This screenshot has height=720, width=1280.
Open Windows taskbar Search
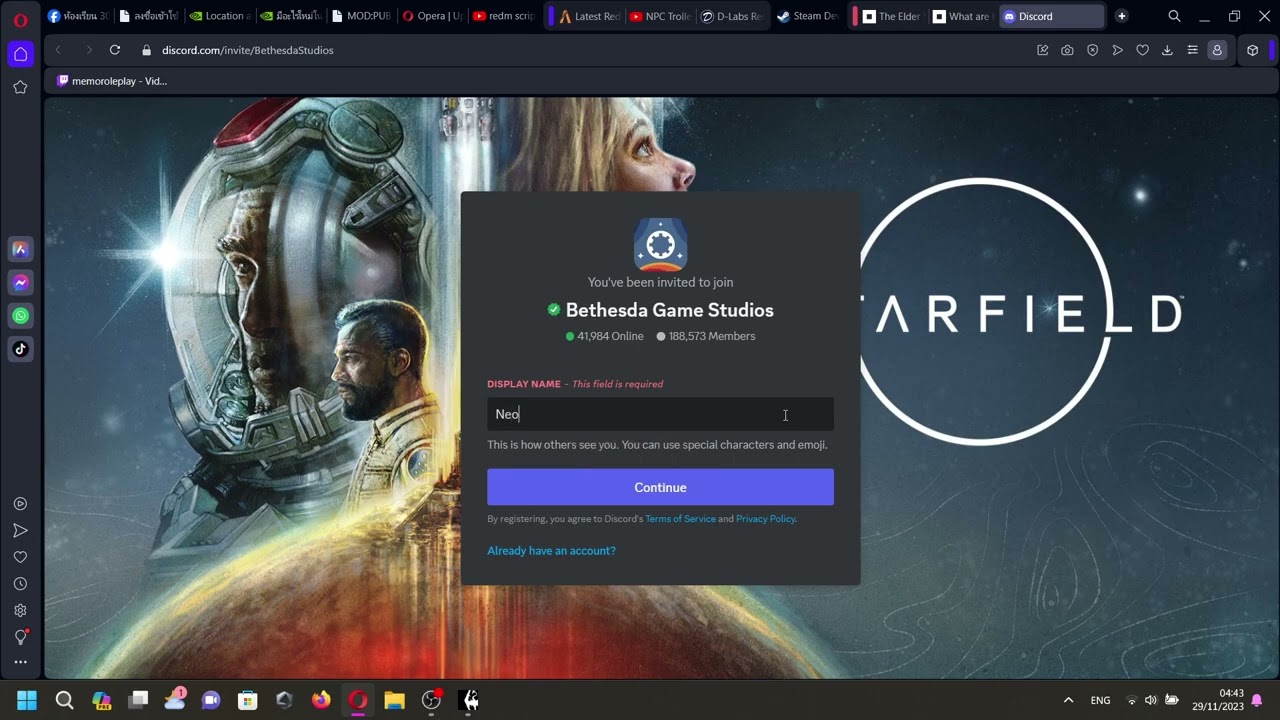(64, 700)
